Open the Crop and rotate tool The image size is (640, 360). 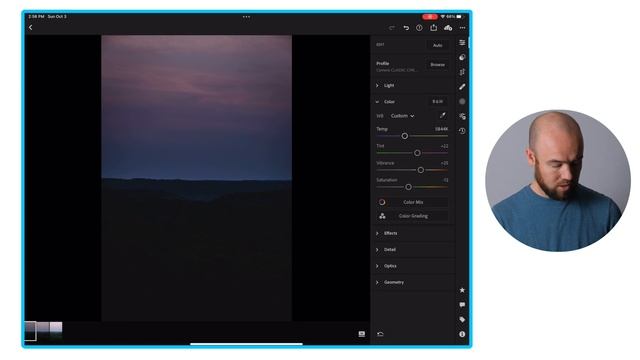[x=462, y=72]
